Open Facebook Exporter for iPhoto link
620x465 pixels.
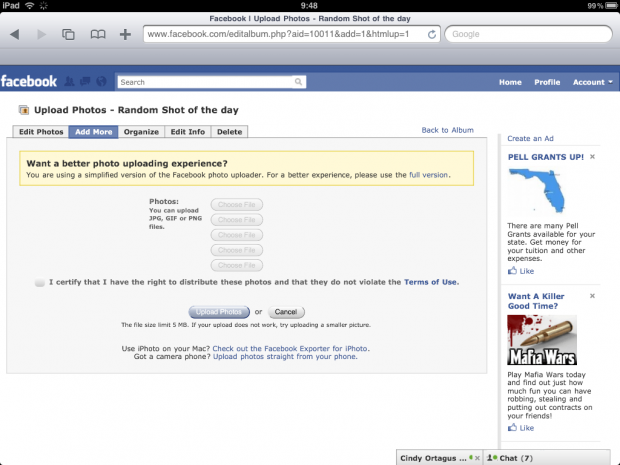(290, 348)
